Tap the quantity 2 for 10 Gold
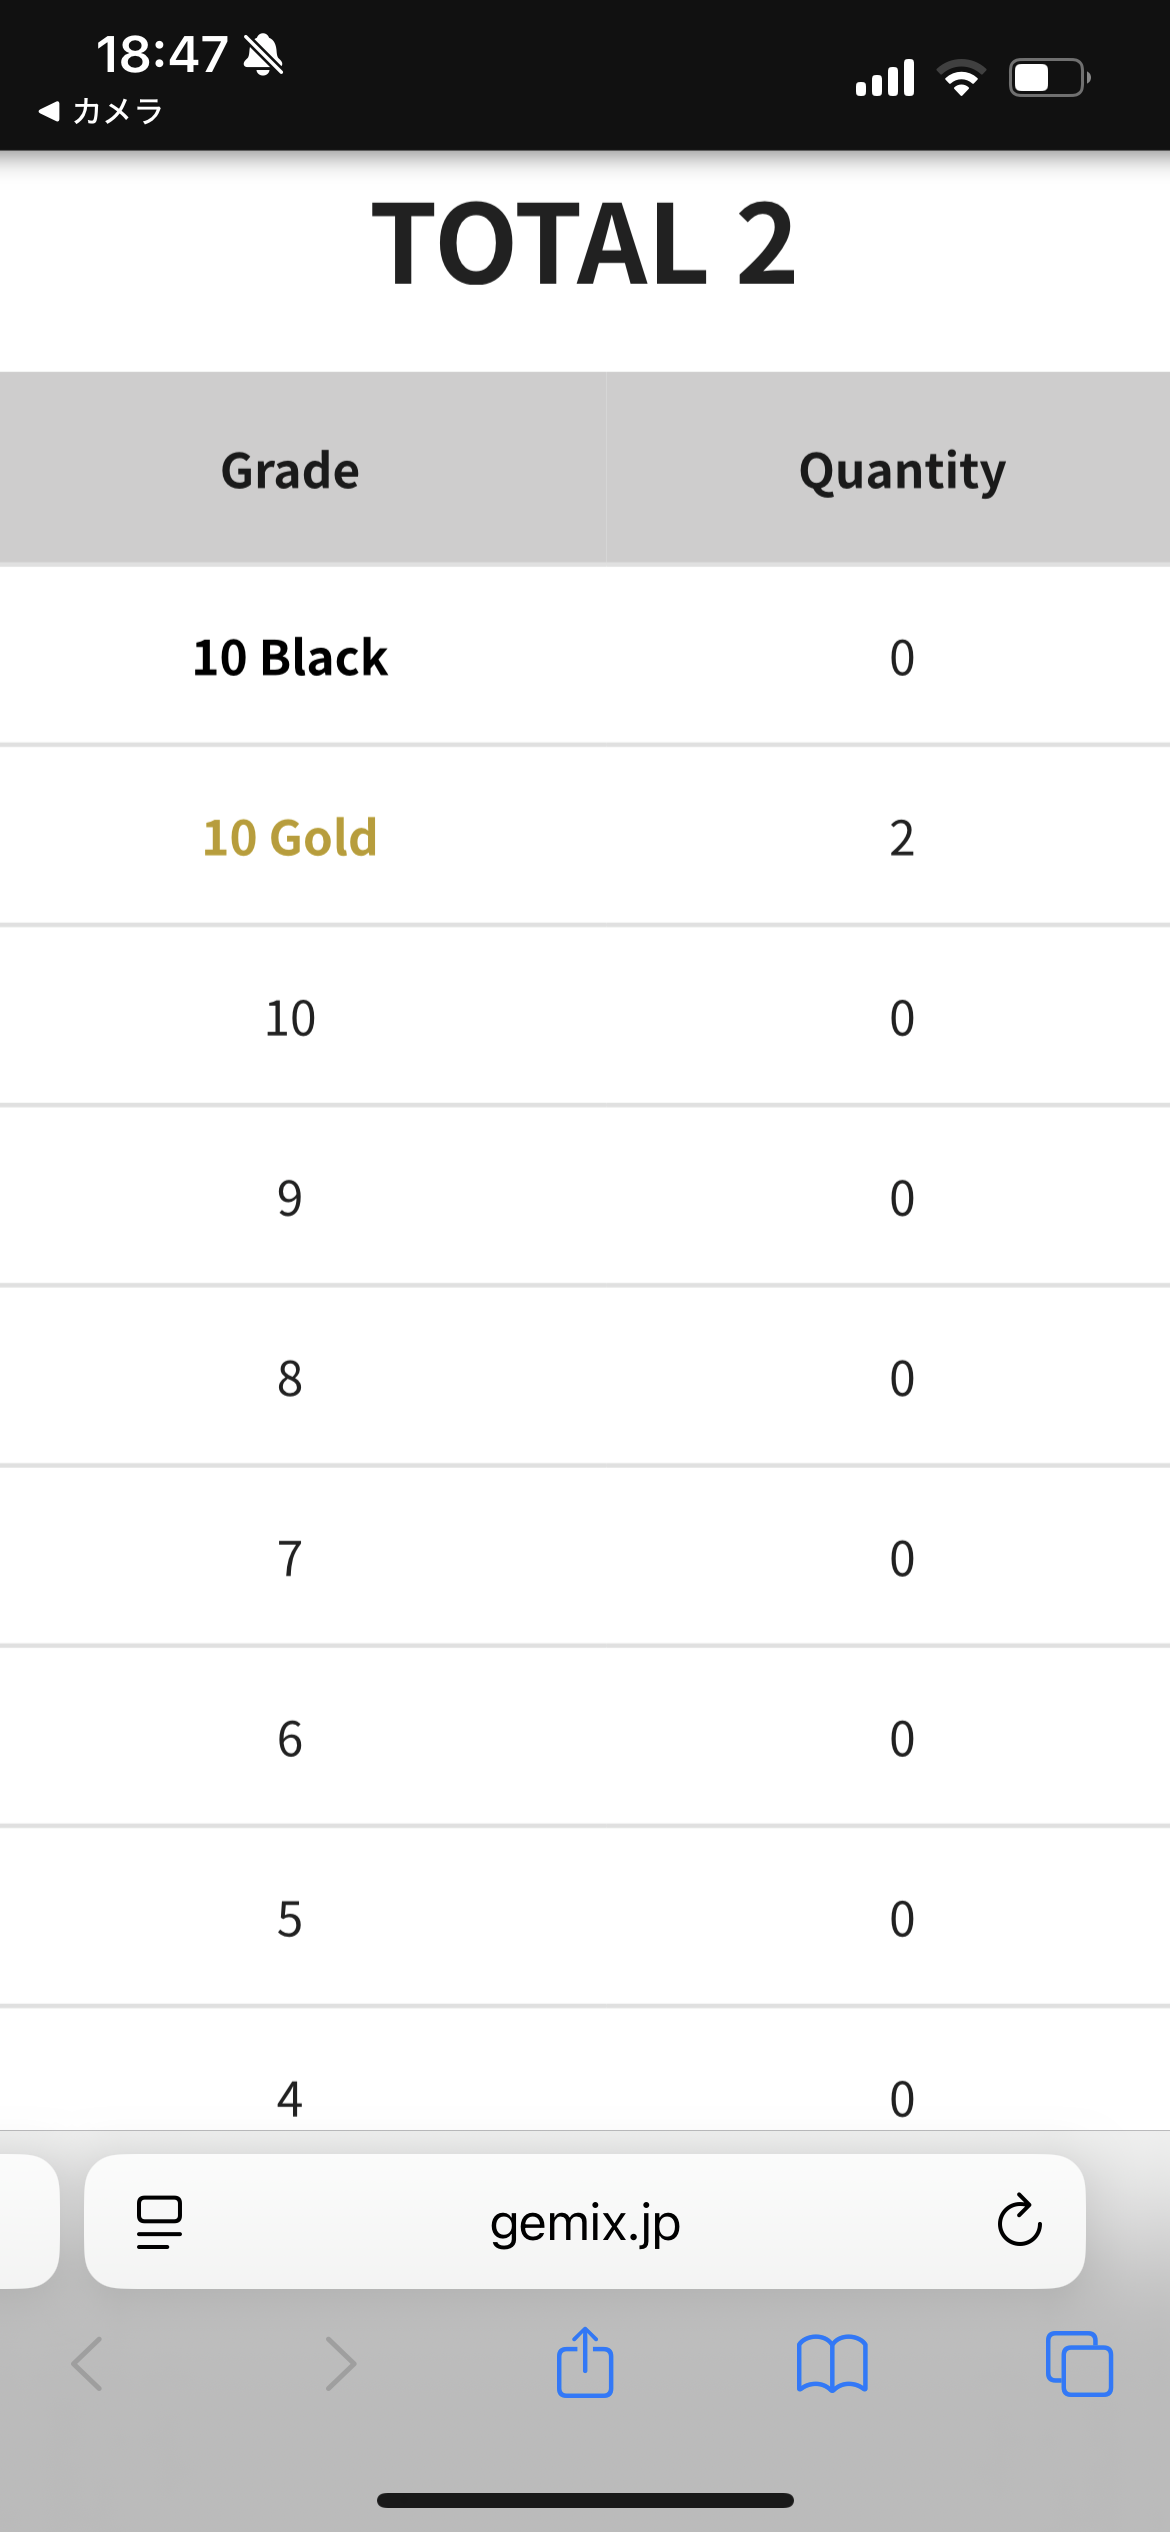This screenshot has height=2532, width=1170. point(902,838)
